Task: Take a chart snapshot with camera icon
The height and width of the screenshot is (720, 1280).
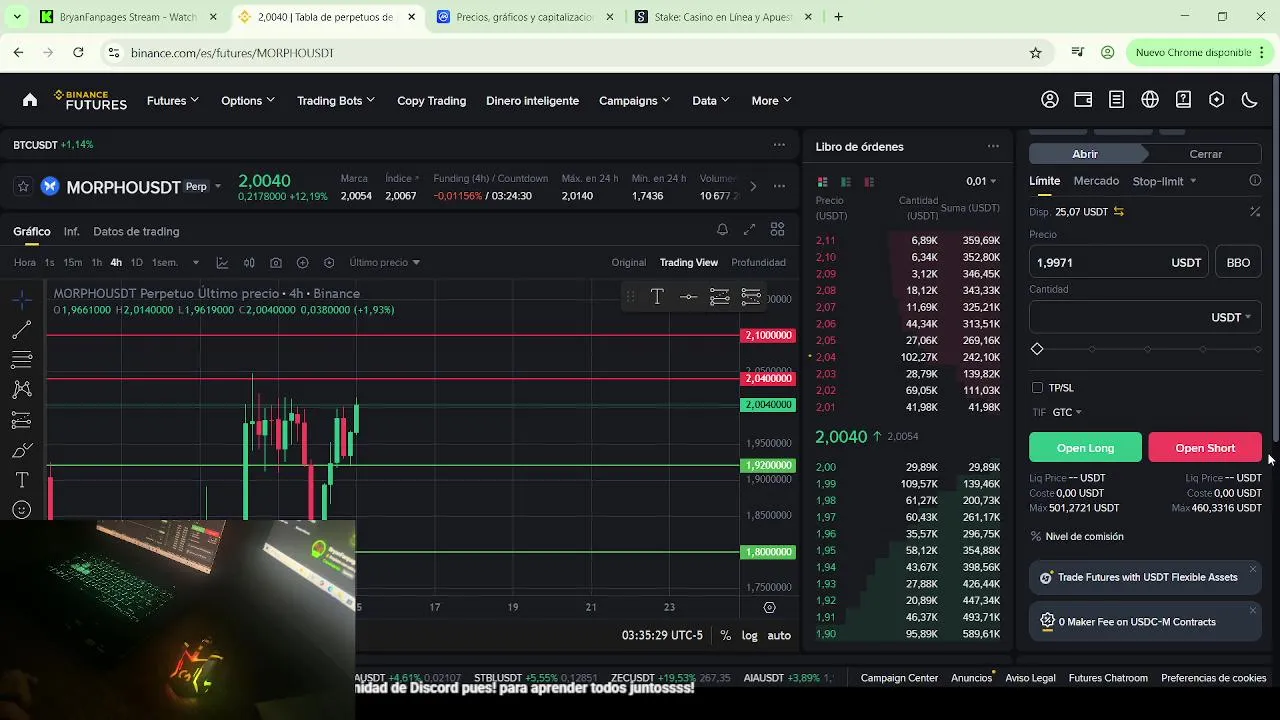Action: [x=276, y=262]
